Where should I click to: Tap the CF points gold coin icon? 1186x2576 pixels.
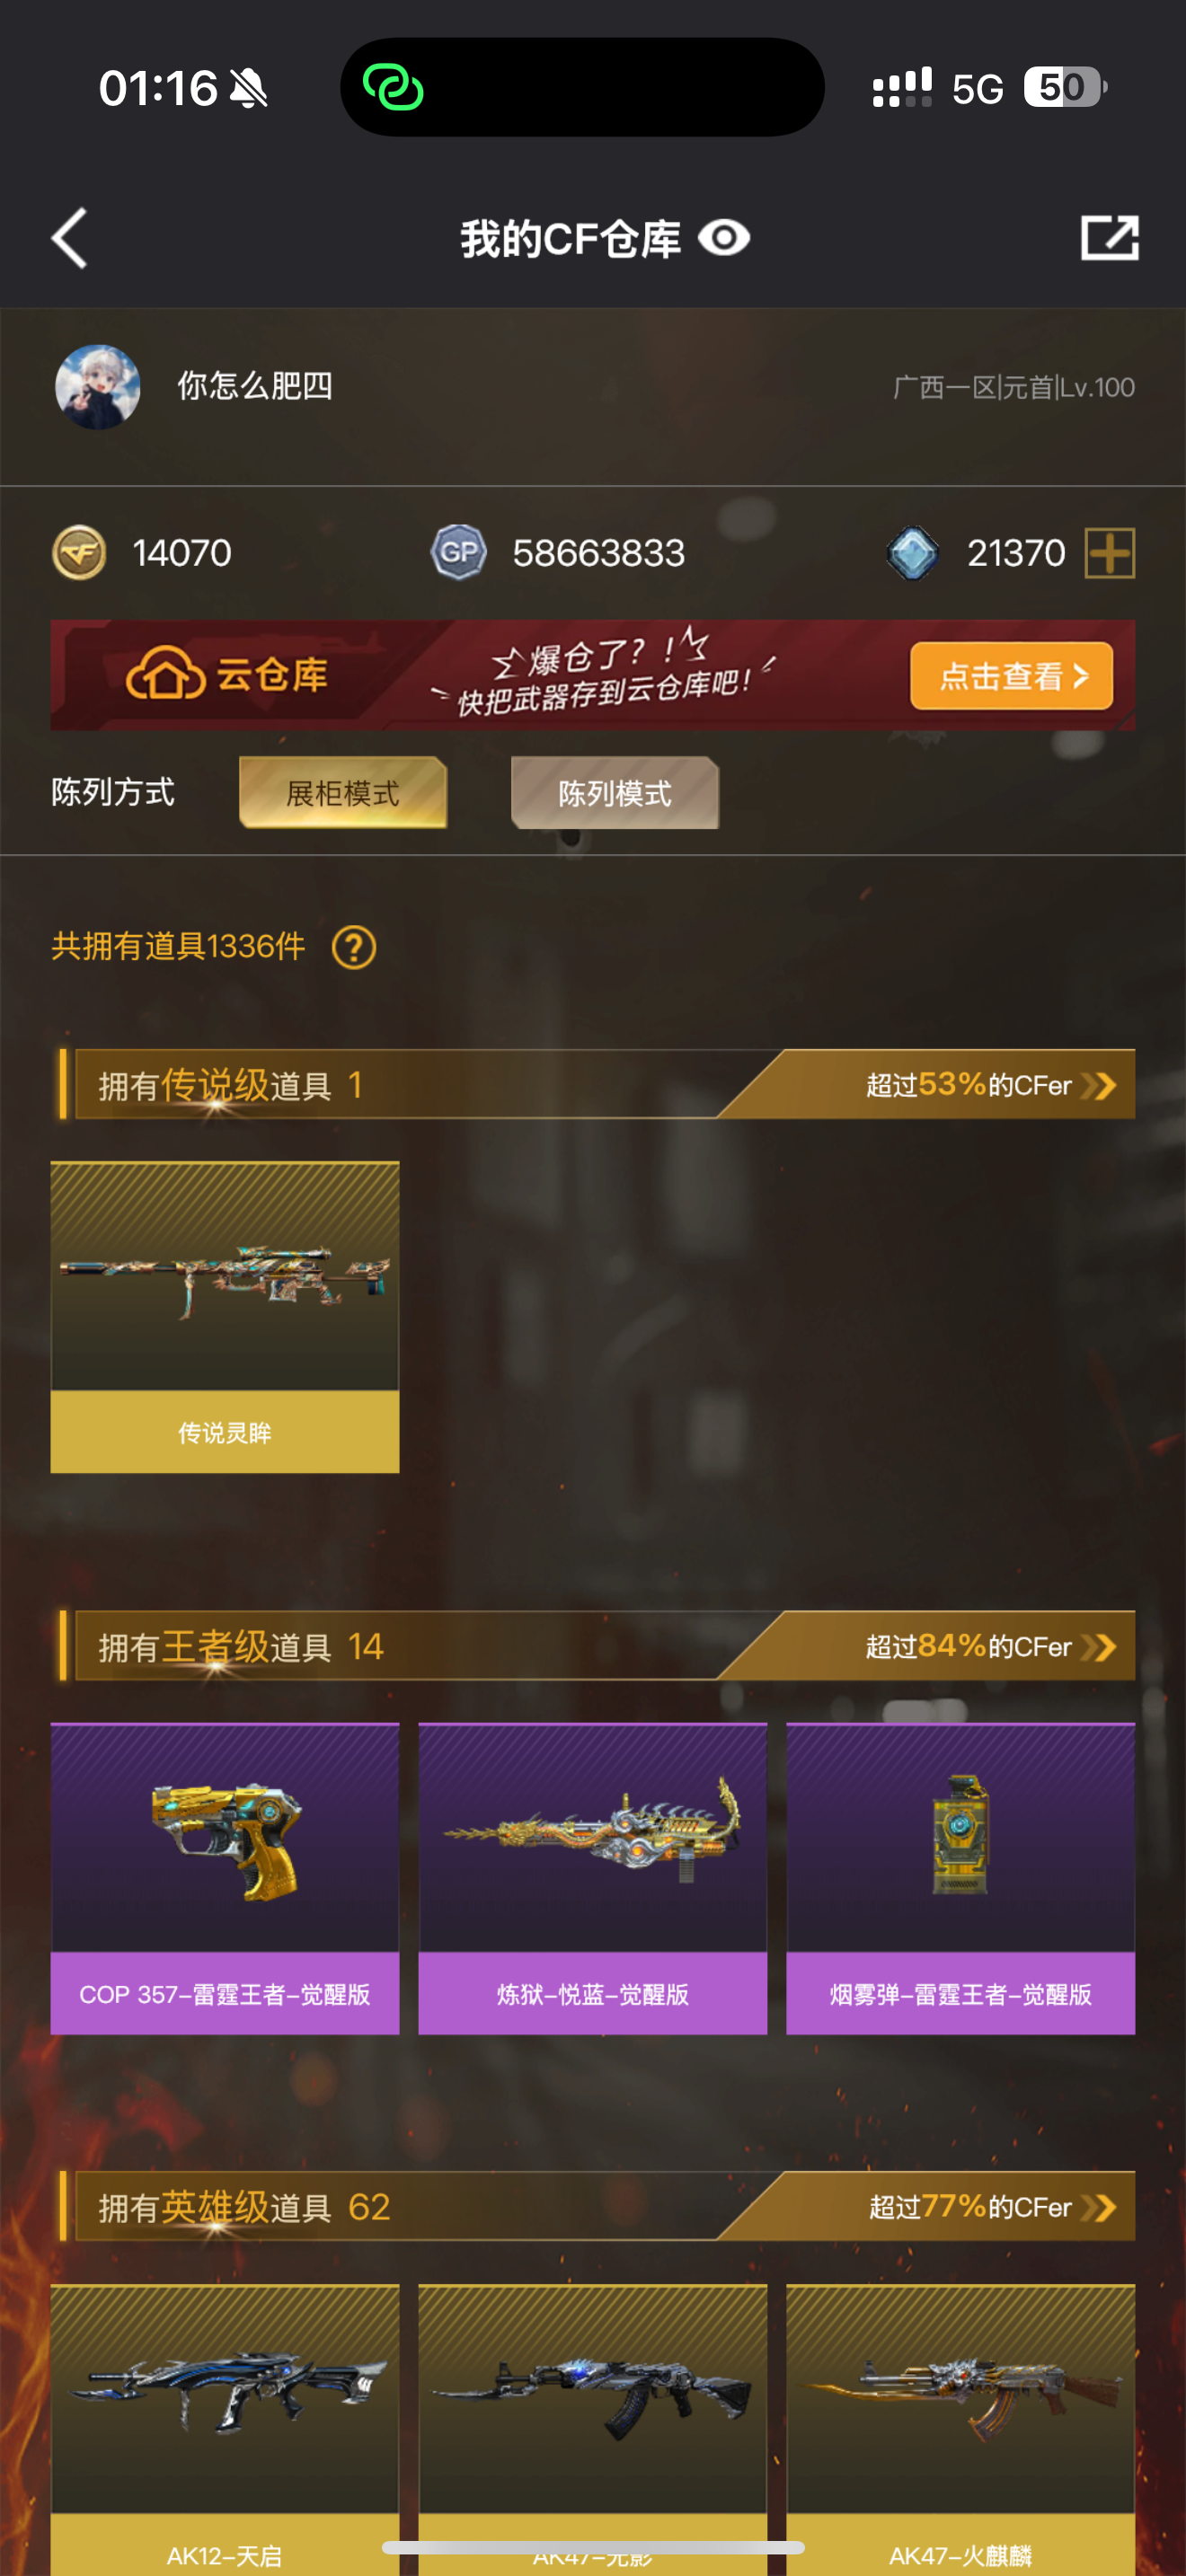coord(79,552)
